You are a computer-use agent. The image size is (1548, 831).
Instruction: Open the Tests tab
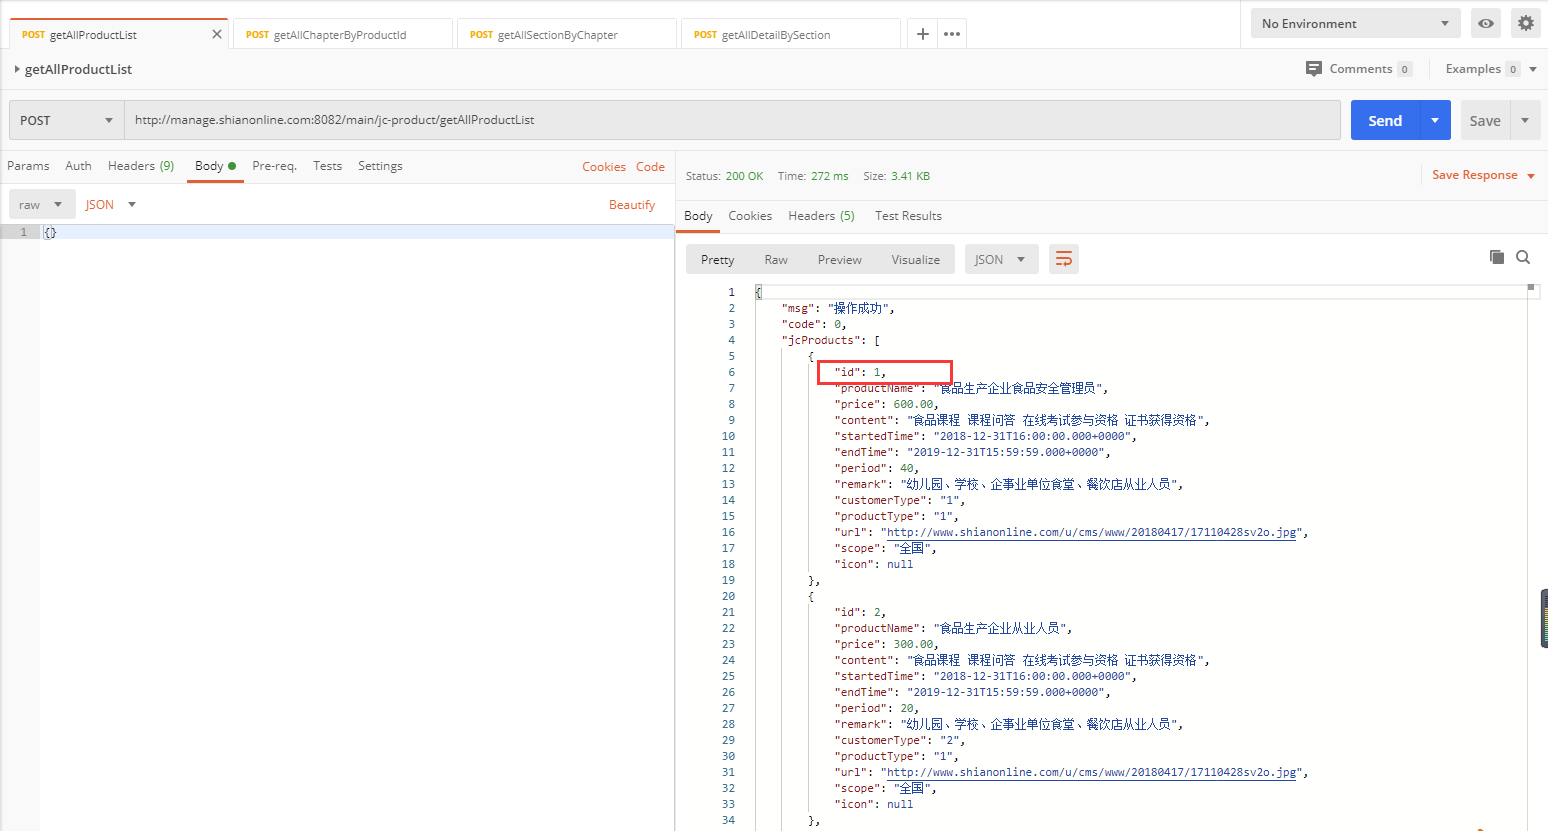(327, 166)
